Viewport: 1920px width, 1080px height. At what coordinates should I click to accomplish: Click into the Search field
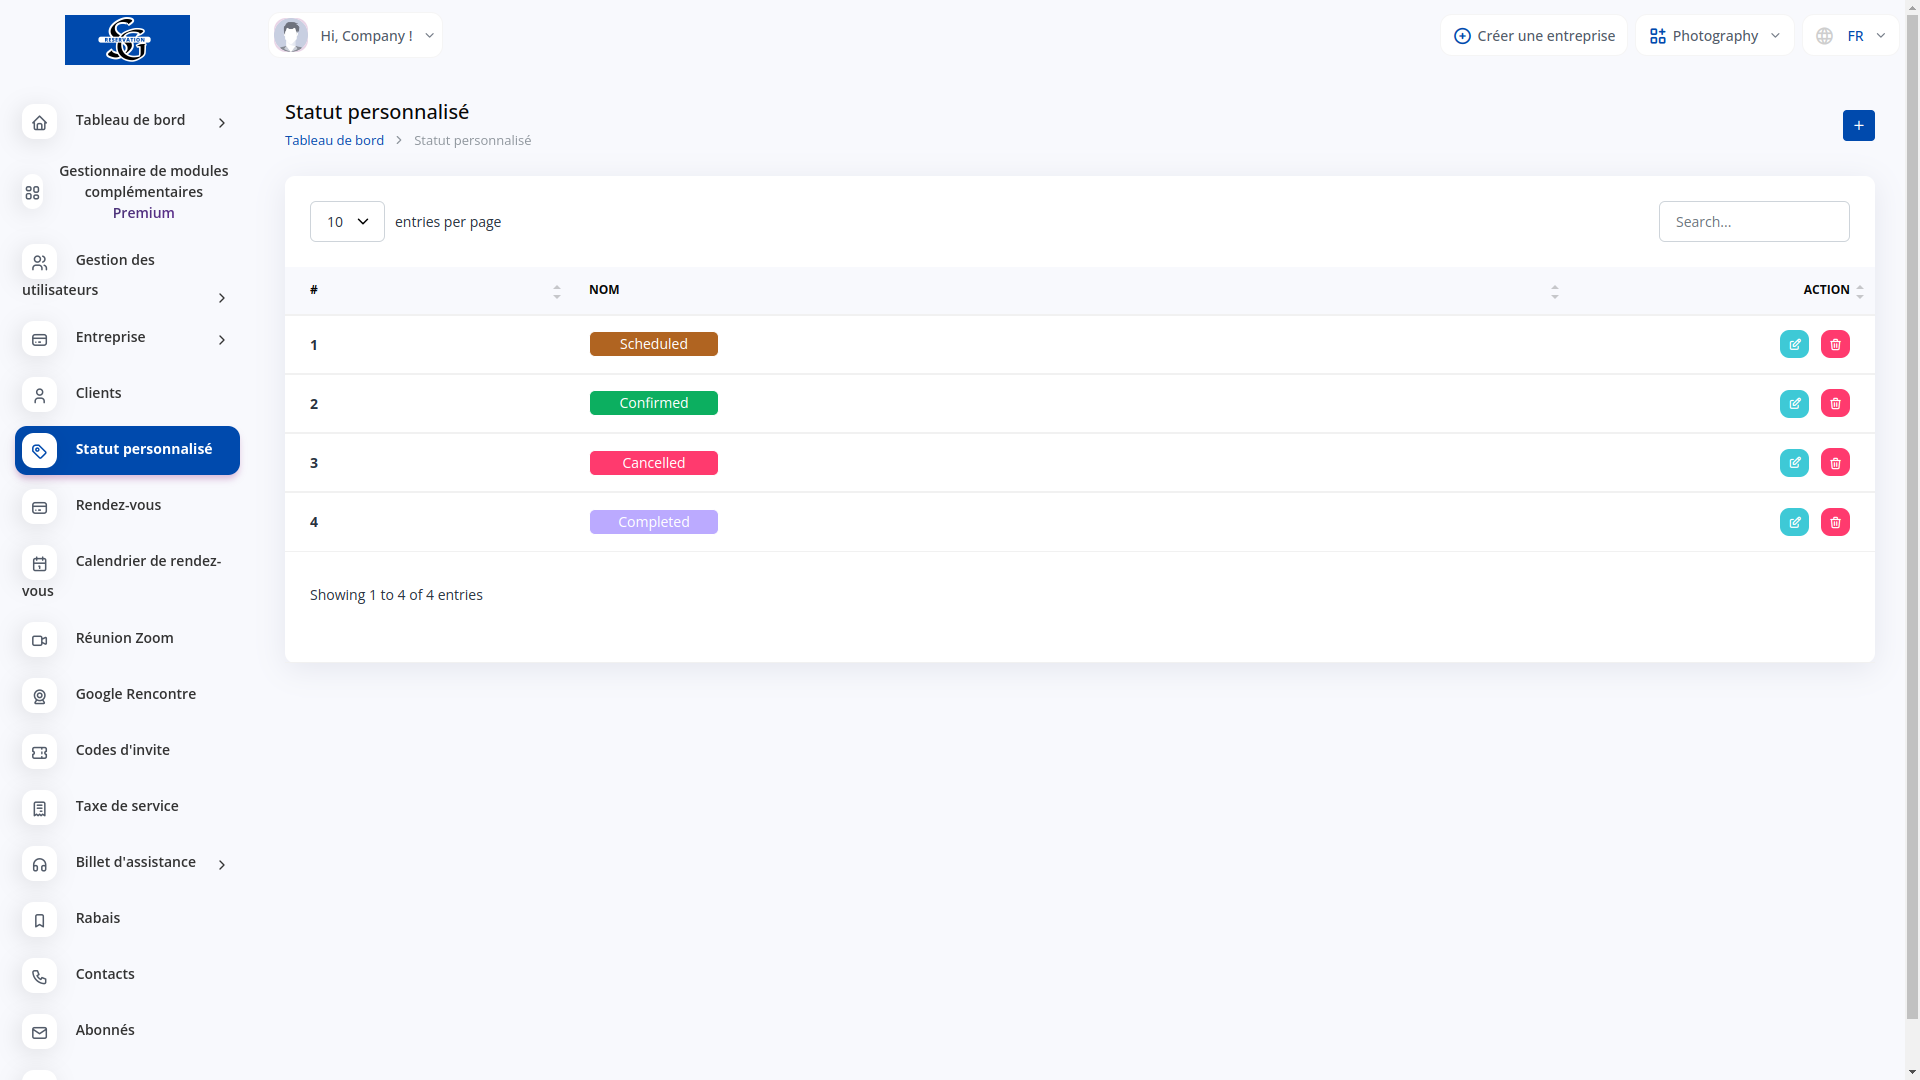click(1753, 222)
